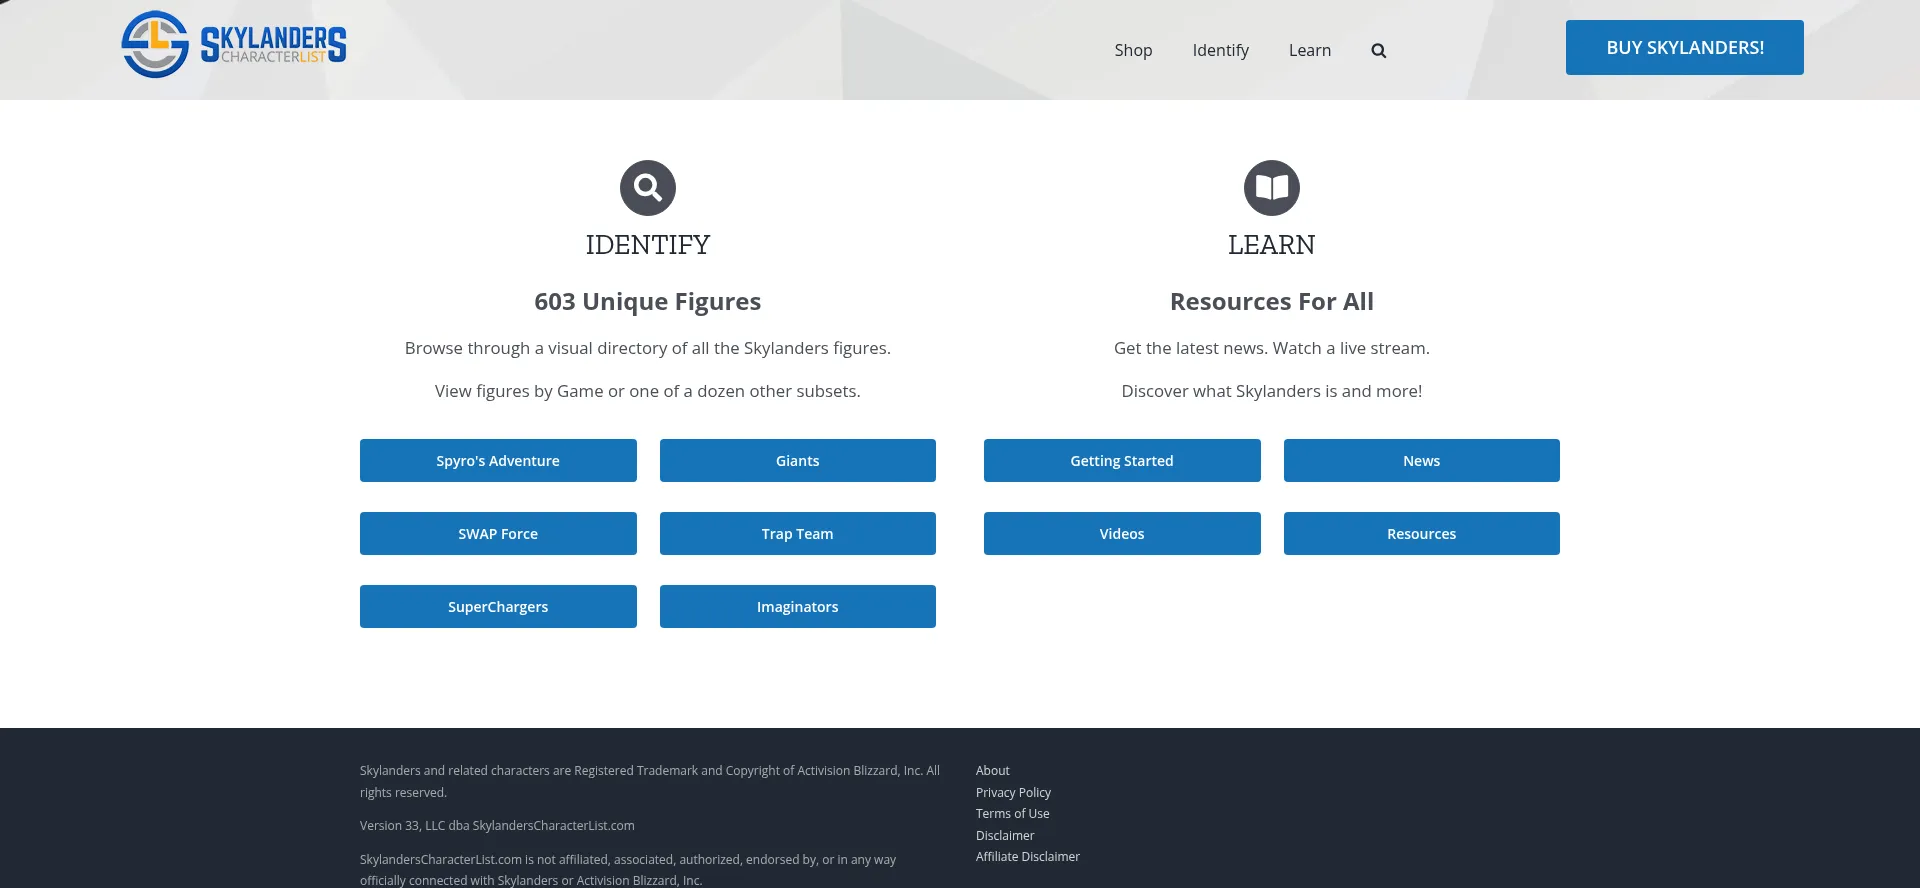Image resolution: width=1920 pixels, height=888 pixels.
Task: Browse the SuperChargers button
Action: tap(498, 607)
